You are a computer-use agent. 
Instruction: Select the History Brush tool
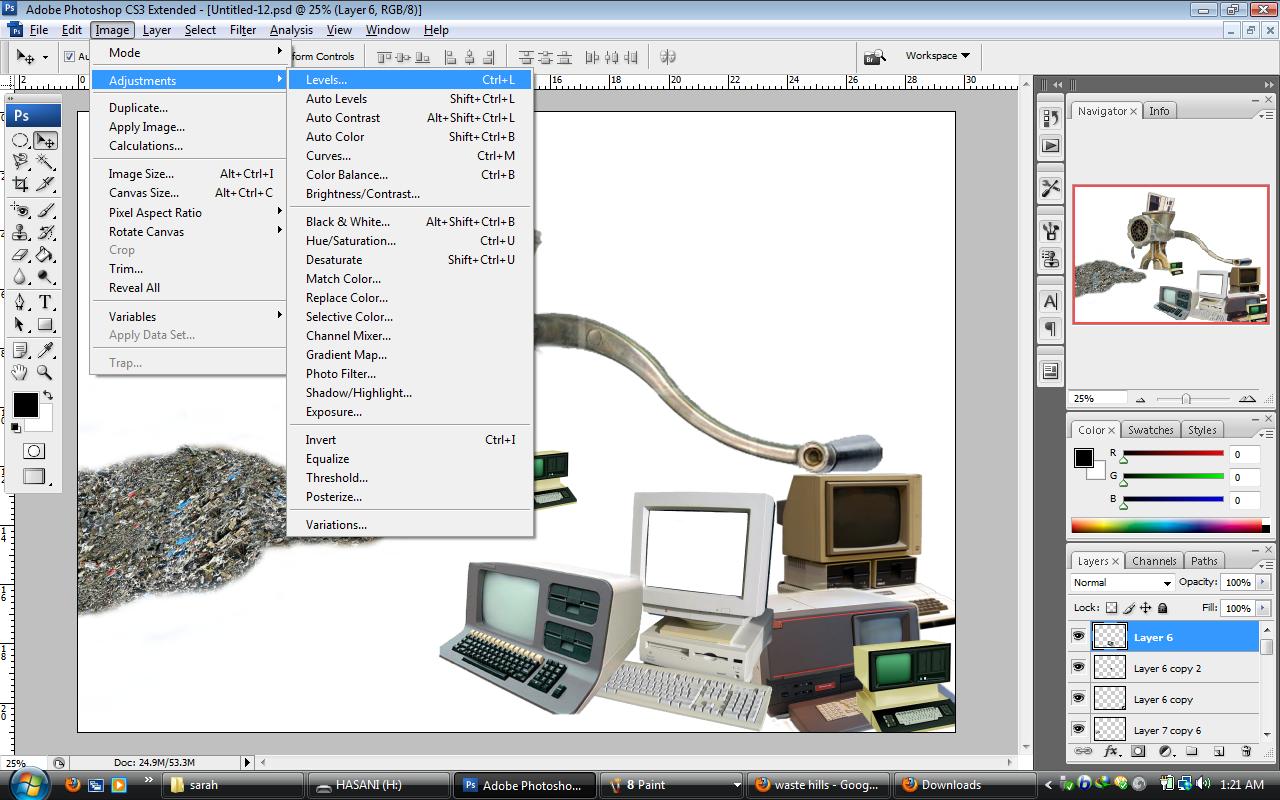45,233
